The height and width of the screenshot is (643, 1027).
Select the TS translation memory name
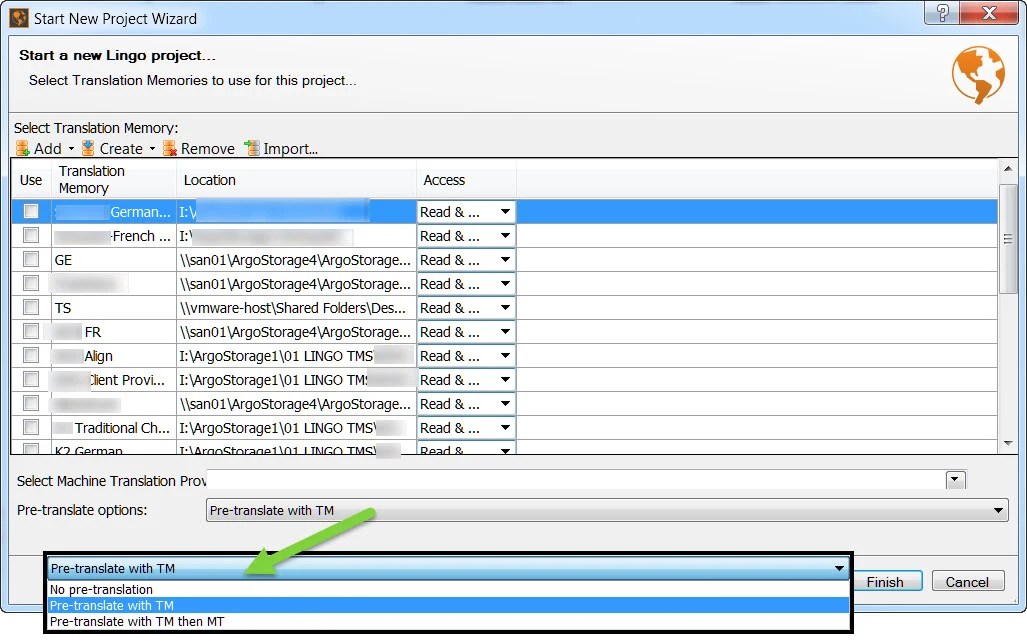63,308
